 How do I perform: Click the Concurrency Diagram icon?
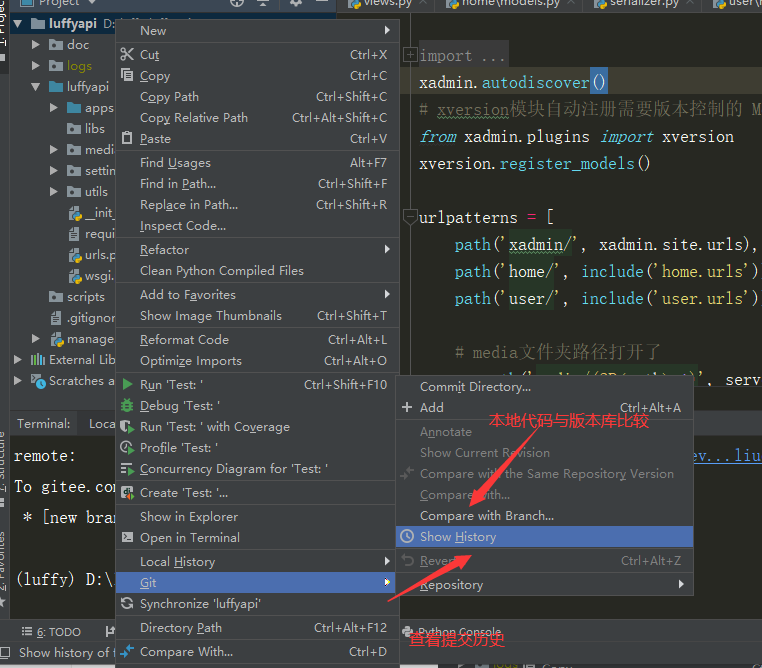coord(127,469)
